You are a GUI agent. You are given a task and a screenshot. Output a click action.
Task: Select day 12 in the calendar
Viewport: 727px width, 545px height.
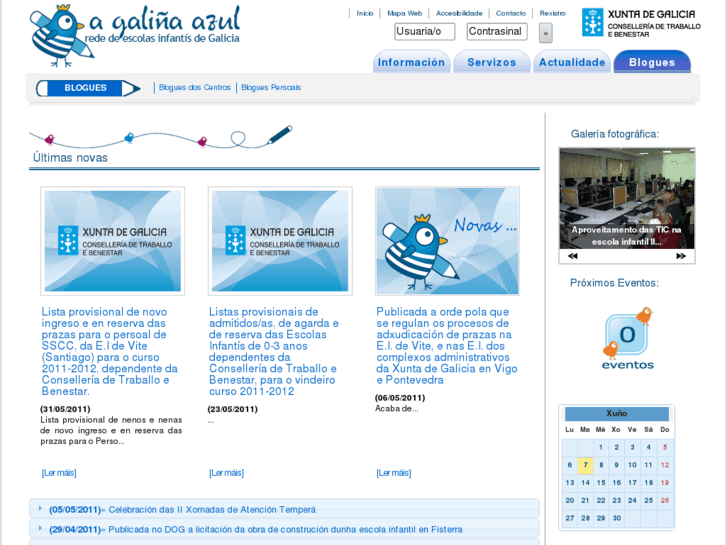click(x=664, y=465)
